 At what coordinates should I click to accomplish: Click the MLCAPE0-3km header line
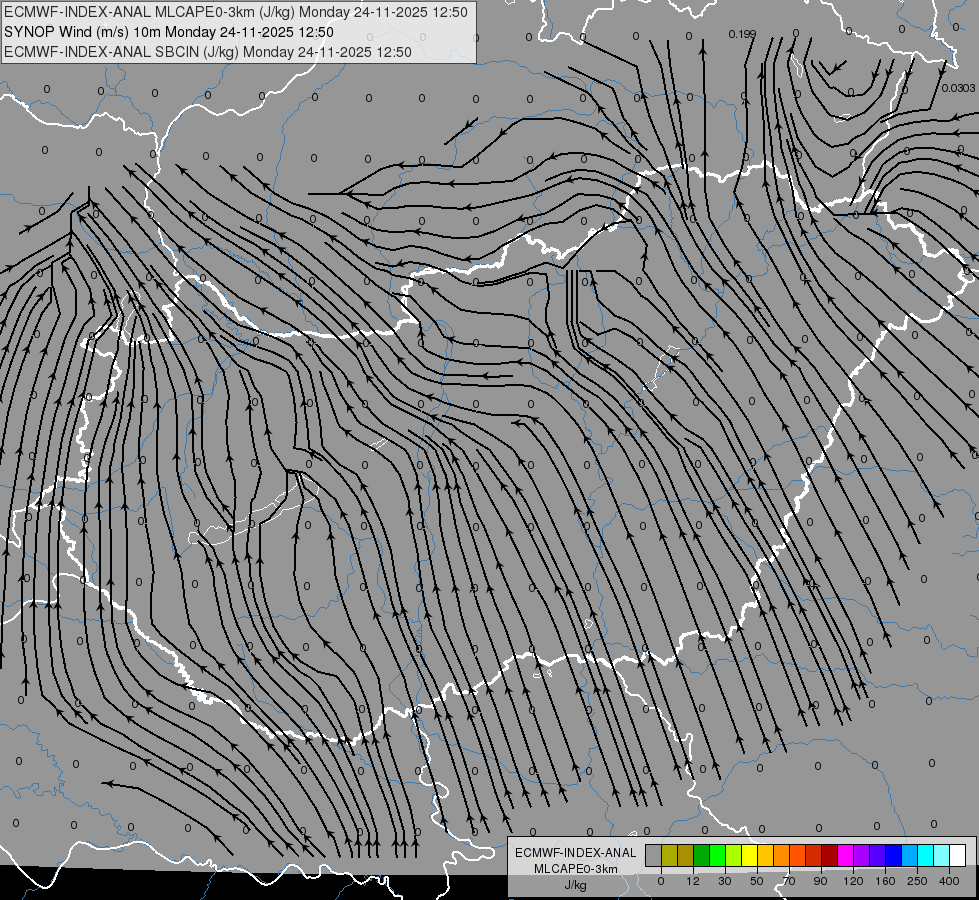pyautogui.click(x=235, y=12)
